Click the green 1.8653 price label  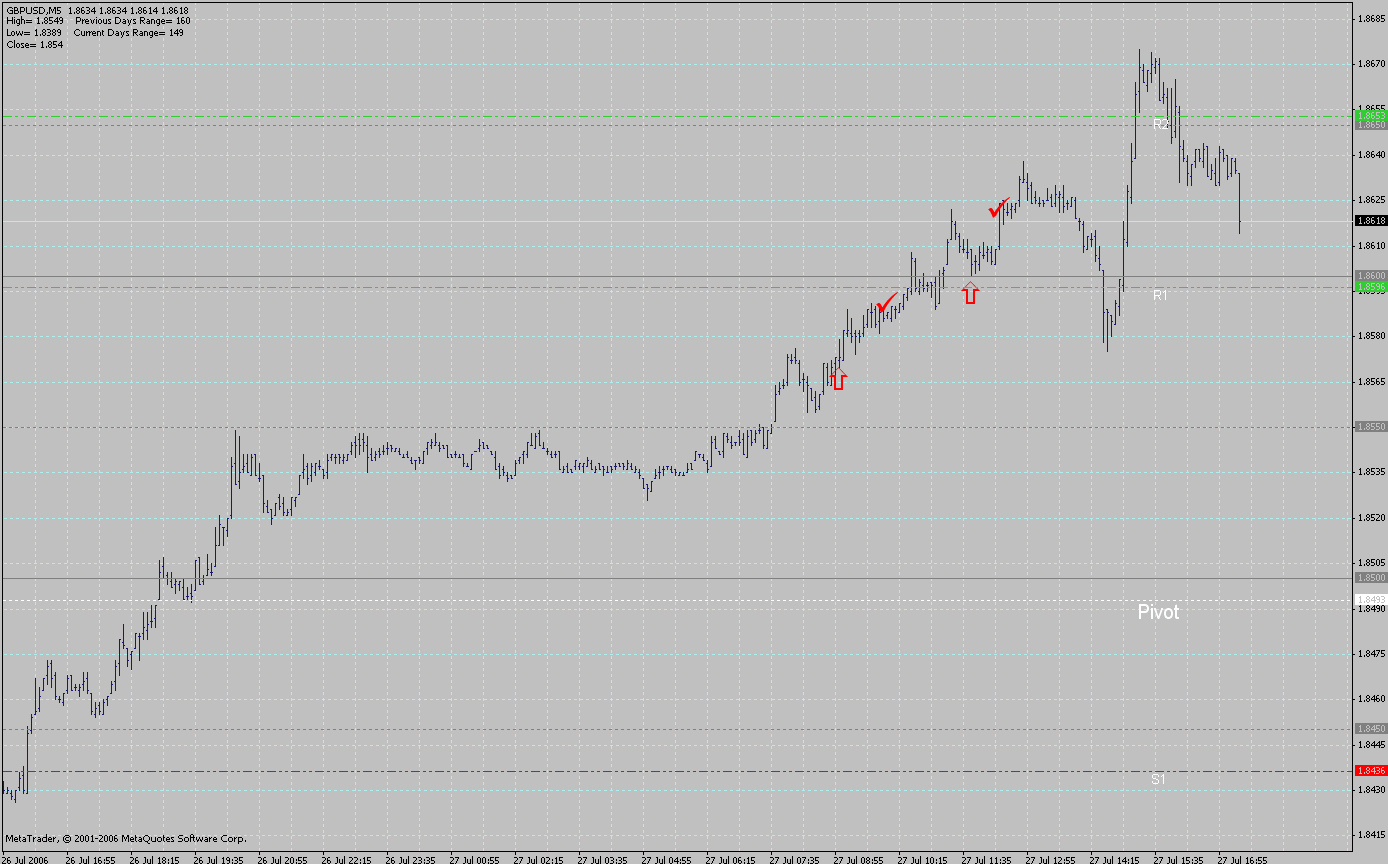(x=1371, y=116)
